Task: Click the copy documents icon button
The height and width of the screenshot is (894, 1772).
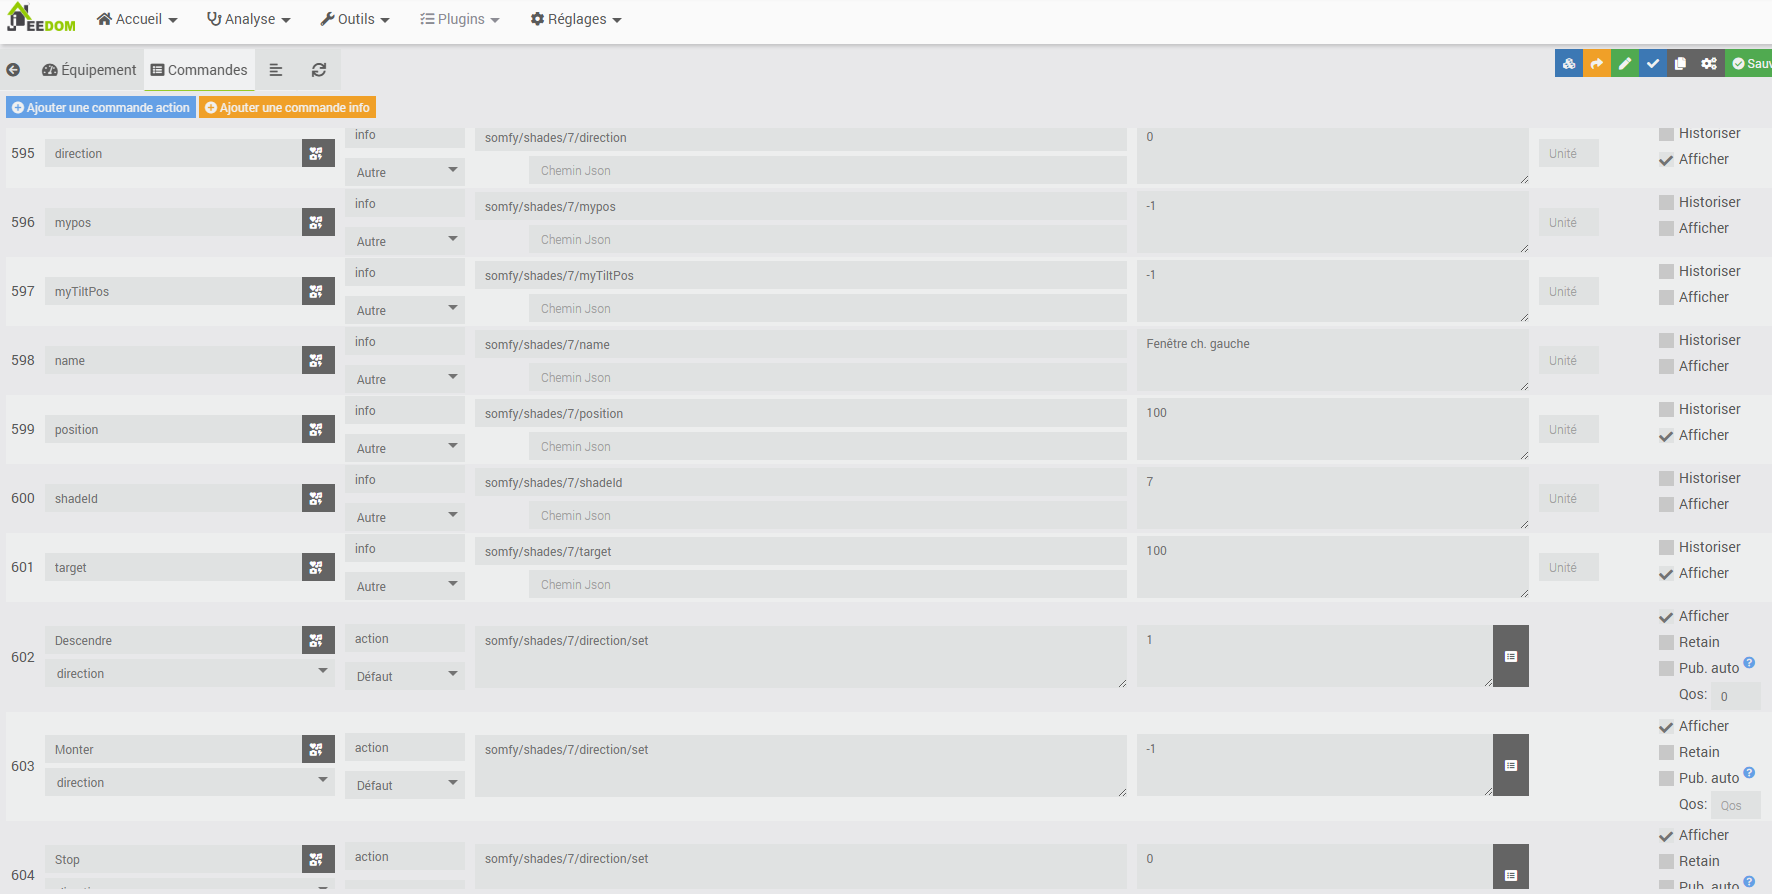Action: (1681, 64)
